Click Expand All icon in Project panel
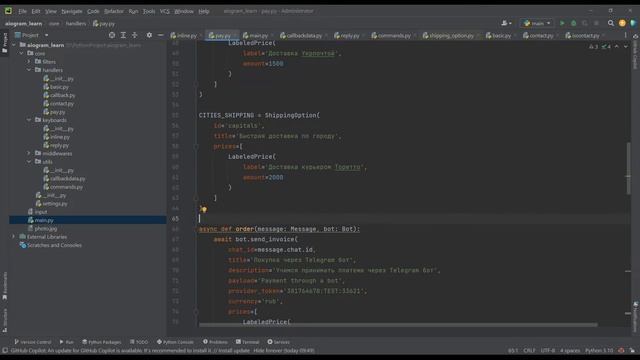Viewport: 640px width, 360px height. click(123, 36)
